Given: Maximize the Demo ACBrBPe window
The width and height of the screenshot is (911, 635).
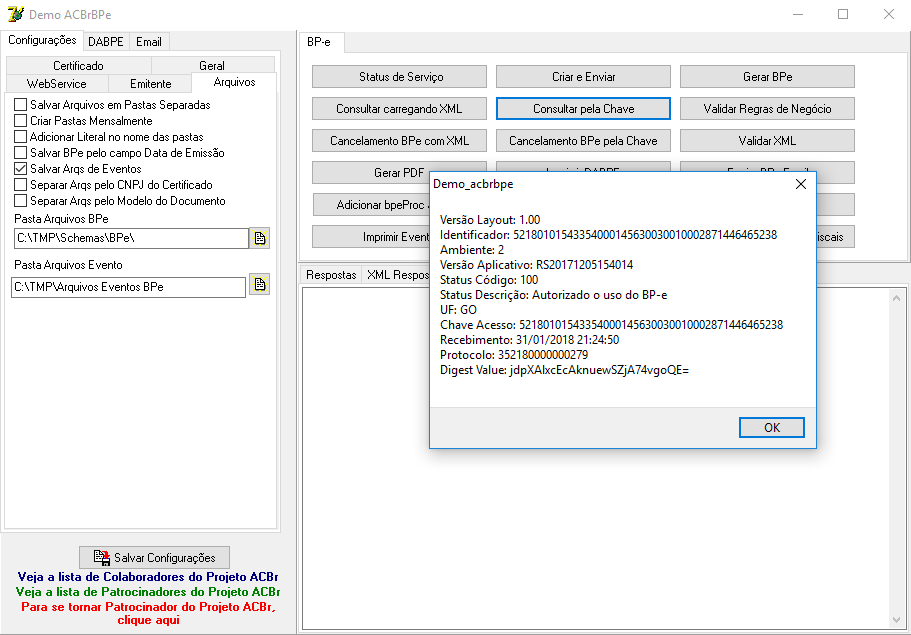Looking at the screenshot, I should coord(843,14).
